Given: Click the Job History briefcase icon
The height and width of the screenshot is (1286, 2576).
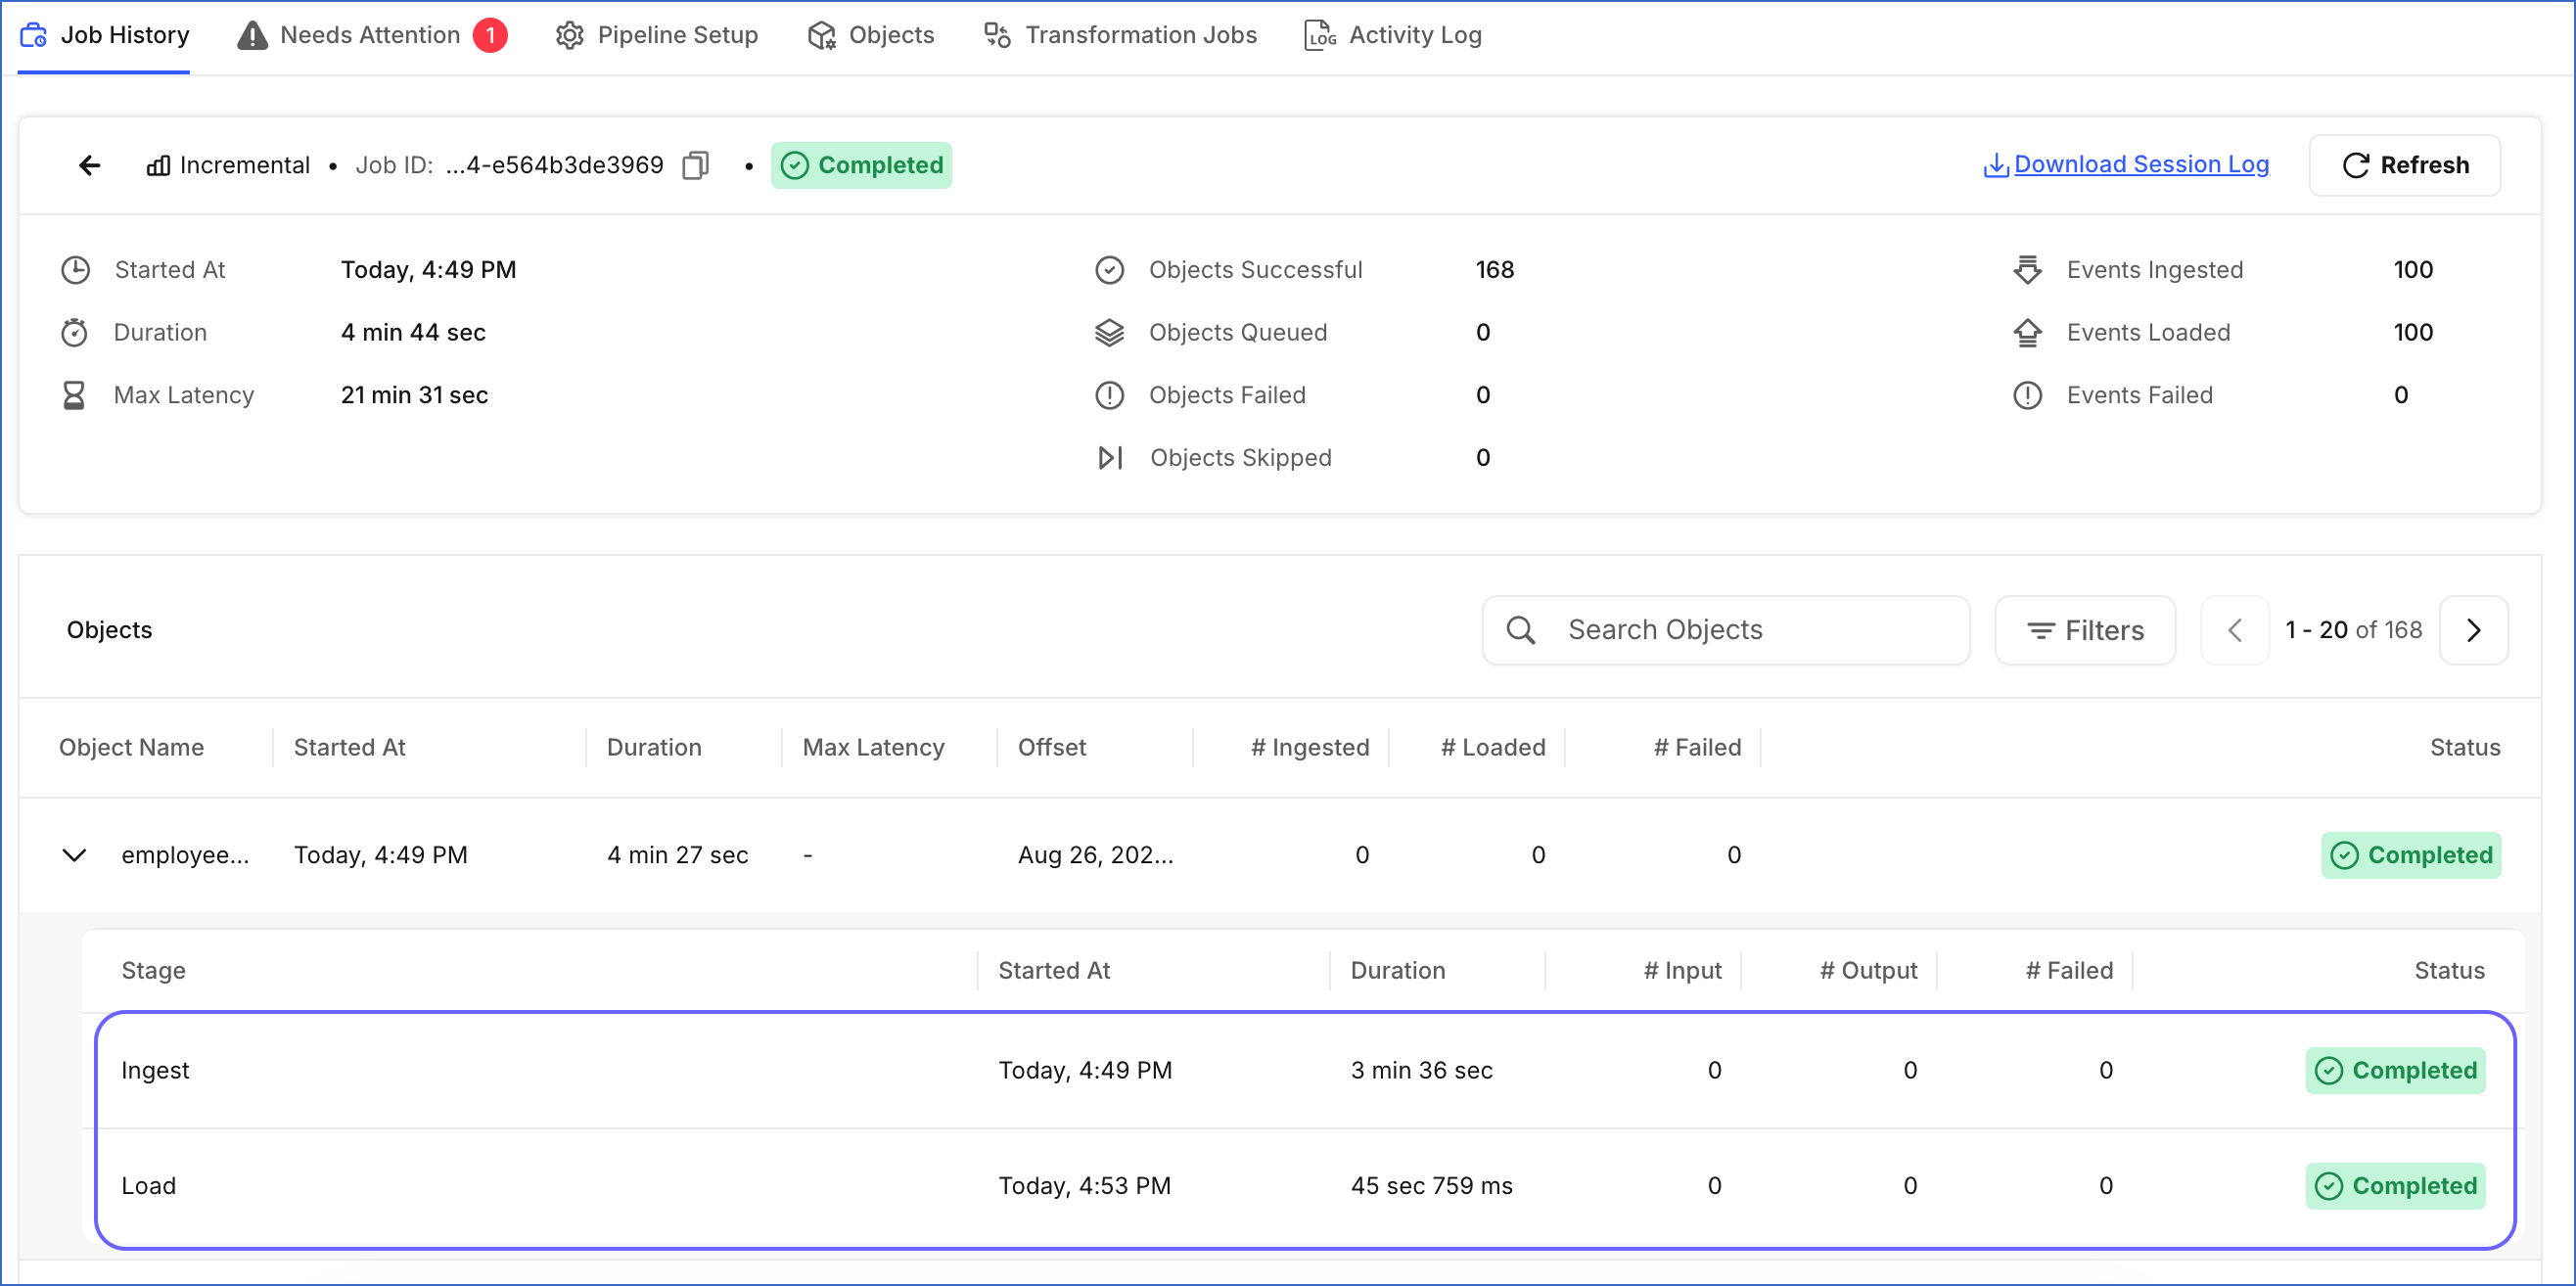Looking at the screenshot, I should [x=34, y=35].
